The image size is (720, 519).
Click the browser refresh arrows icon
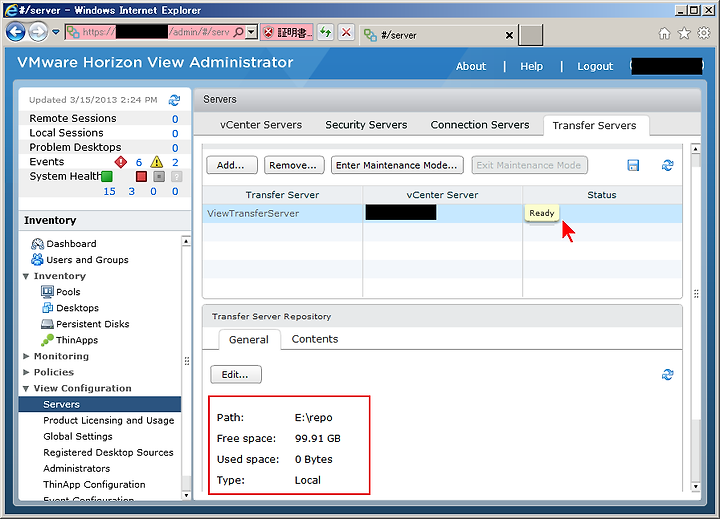pyautogui.click(x=326, y=32)
